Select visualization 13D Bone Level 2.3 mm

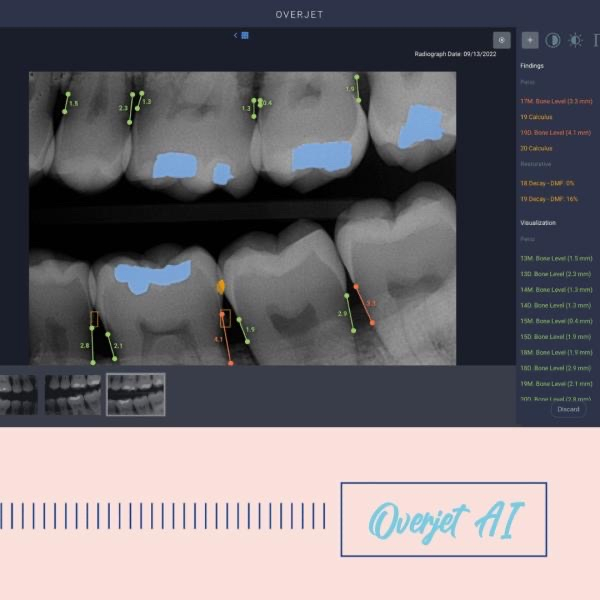click(x=555, y=274)
